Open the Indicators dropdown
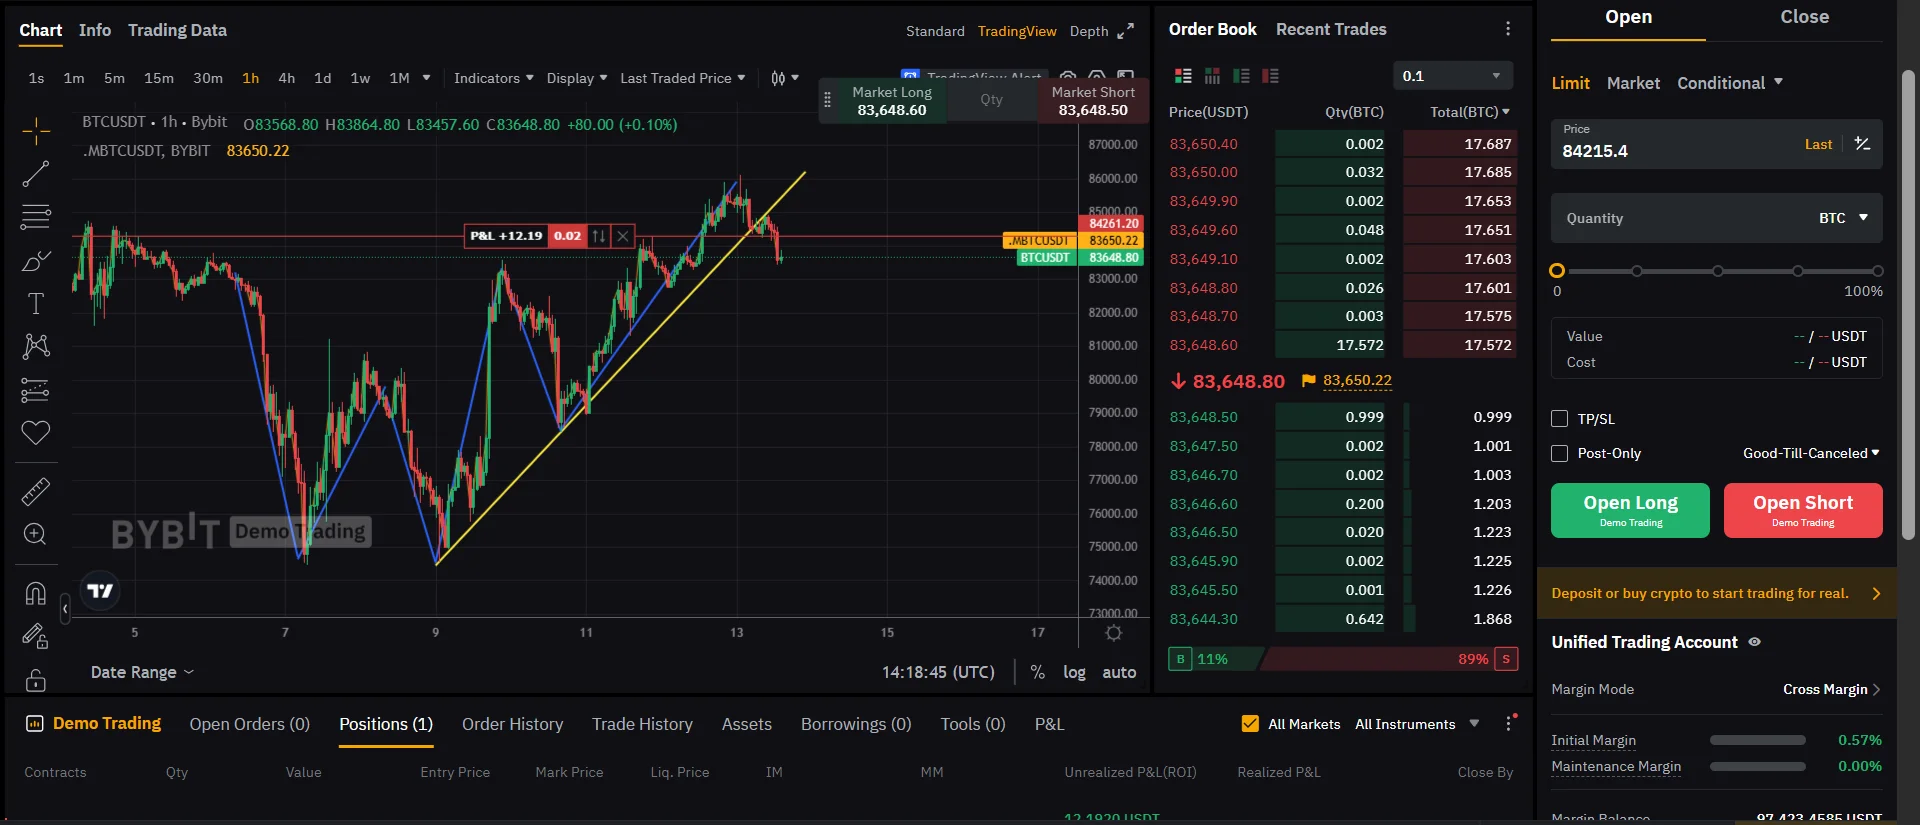Viewport: 1920px width, 825px height. click(493, 78)
